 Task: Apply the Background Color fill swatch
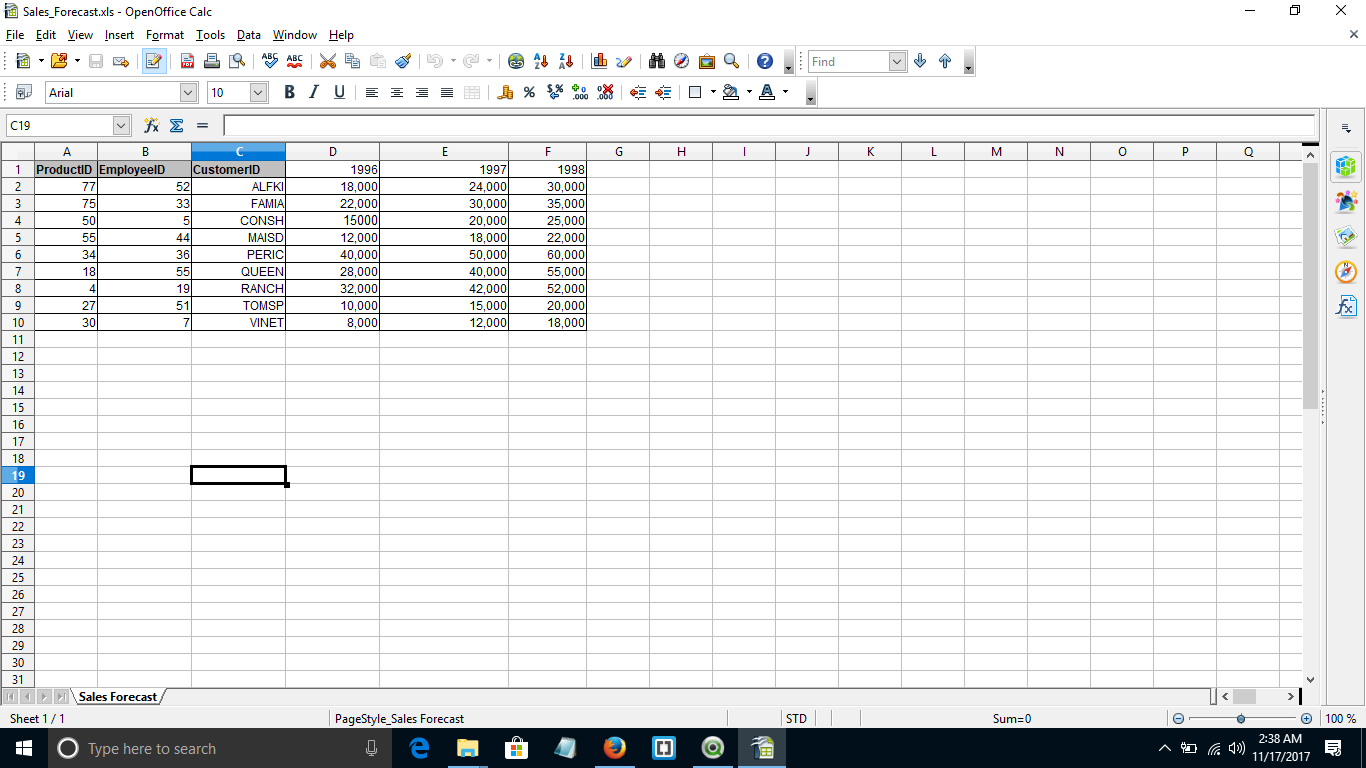point(731,93)
